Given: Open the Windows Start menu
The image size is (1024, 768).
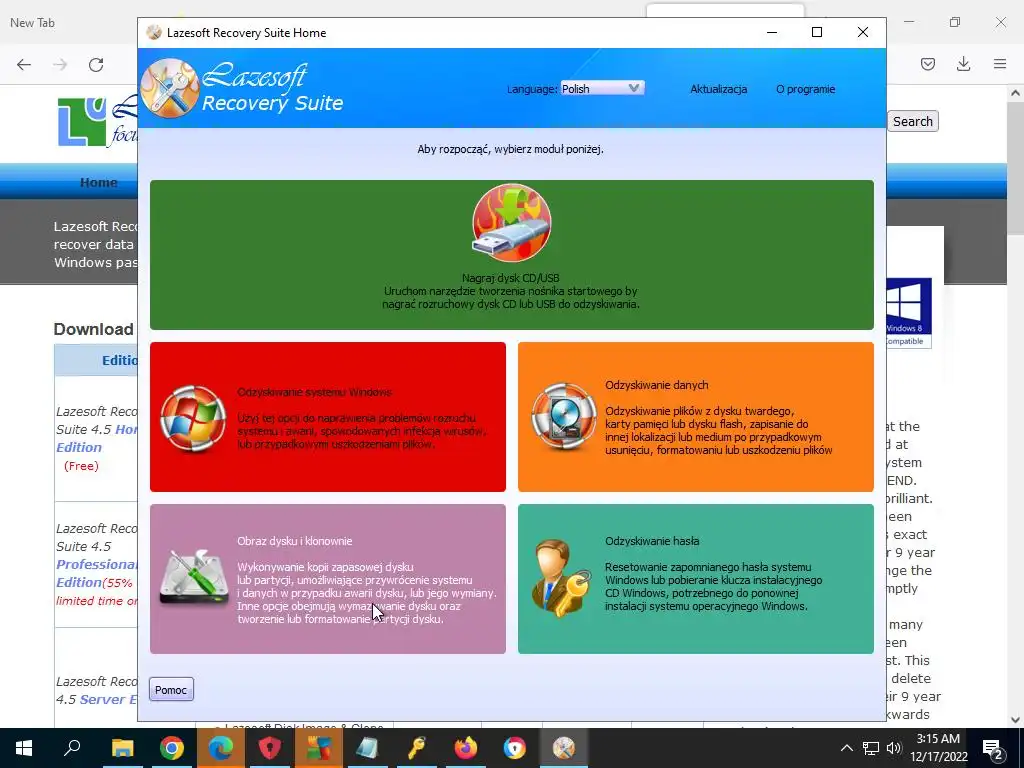Looking at the screenshot, I should [x=24, y=748].
